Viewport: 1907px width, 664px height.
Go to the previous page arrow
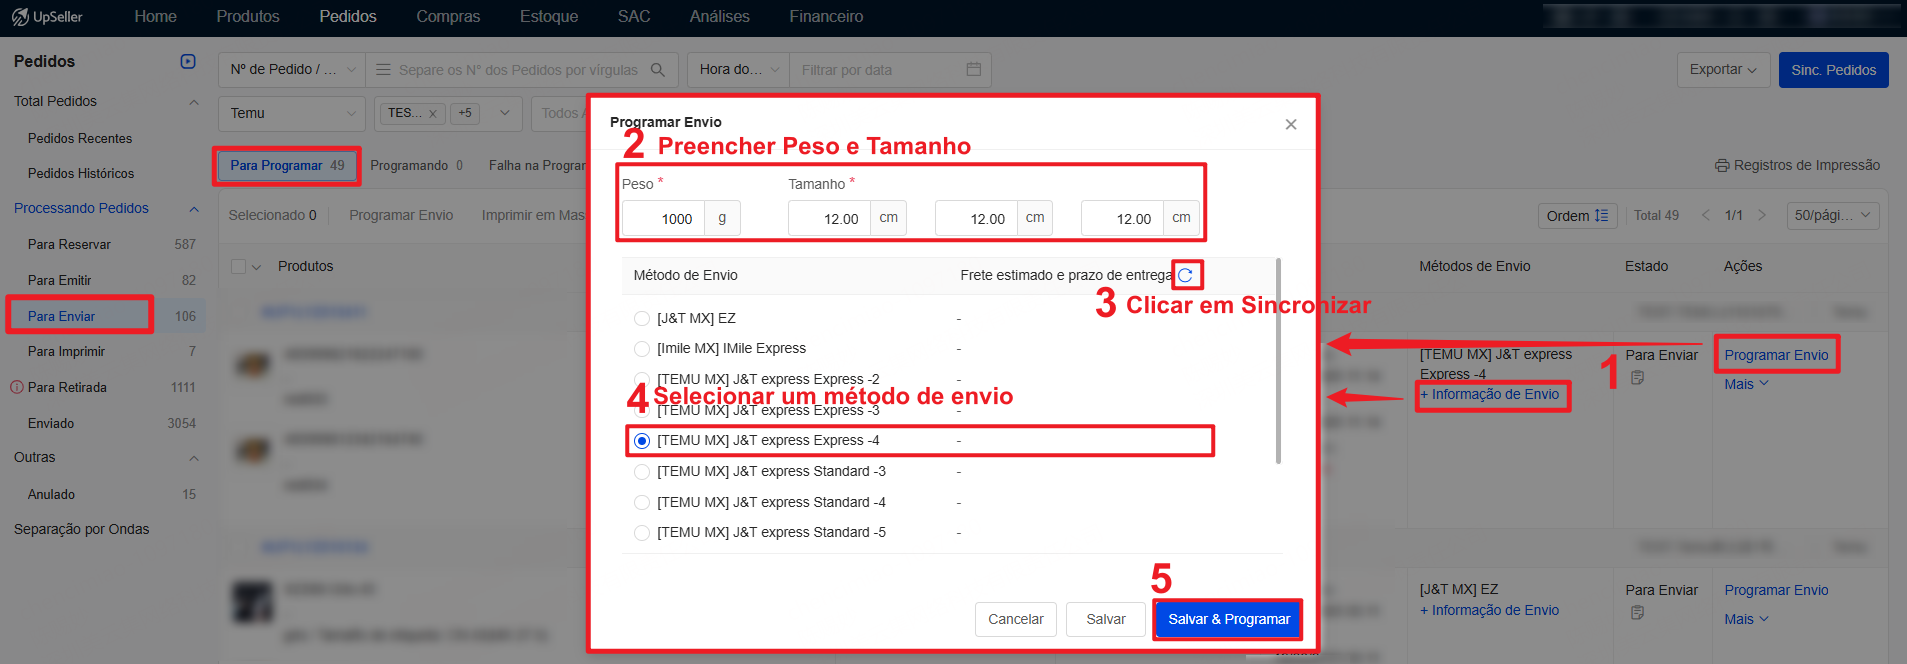pos(1706,215)
